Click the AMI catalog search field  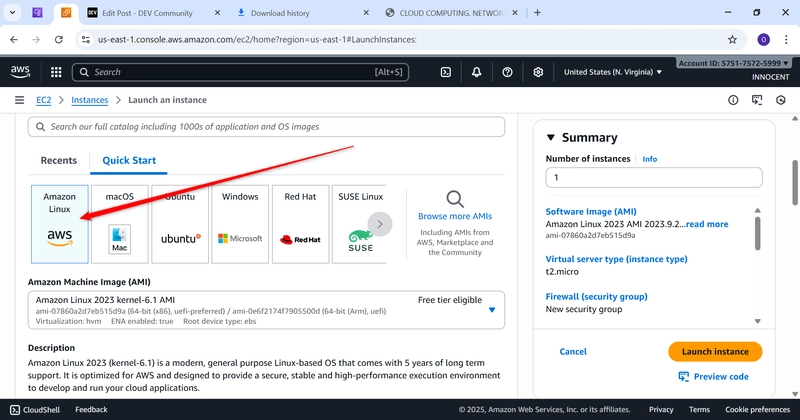point(266,127)
